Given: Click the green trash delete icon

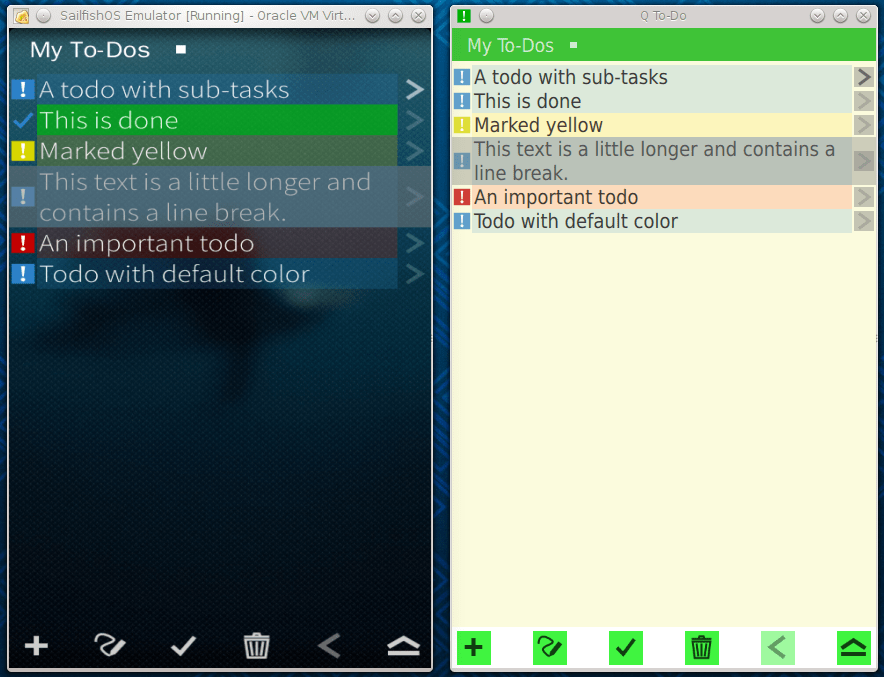Looking at the screenshot, I should point(701,648).
